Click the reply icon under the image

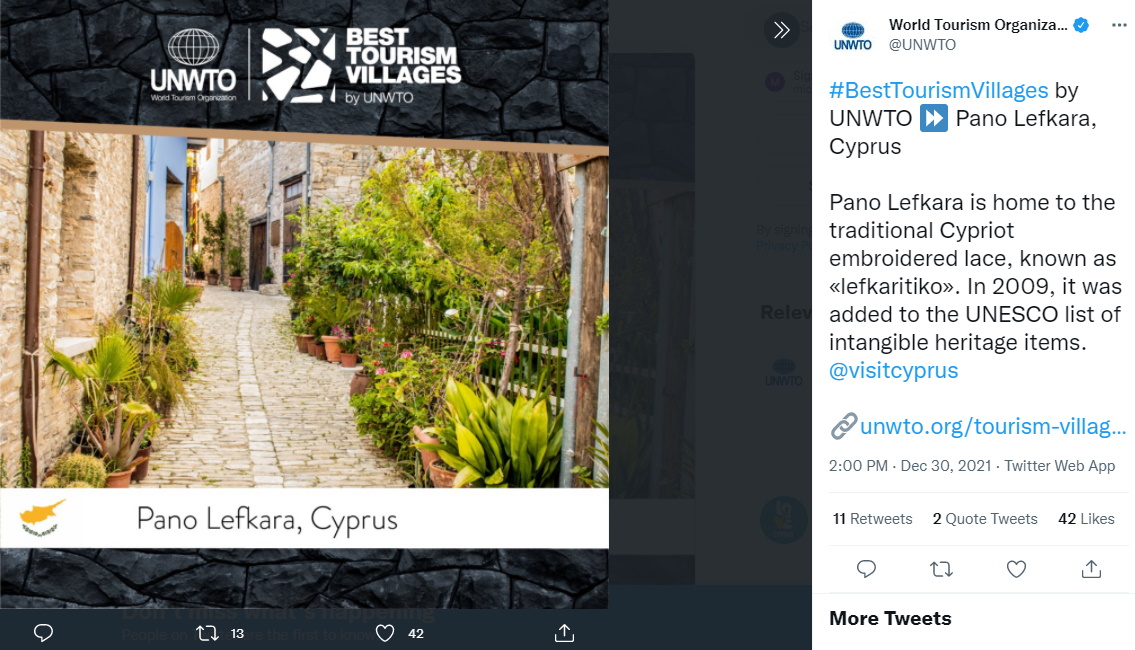click(x=43, y=633)
